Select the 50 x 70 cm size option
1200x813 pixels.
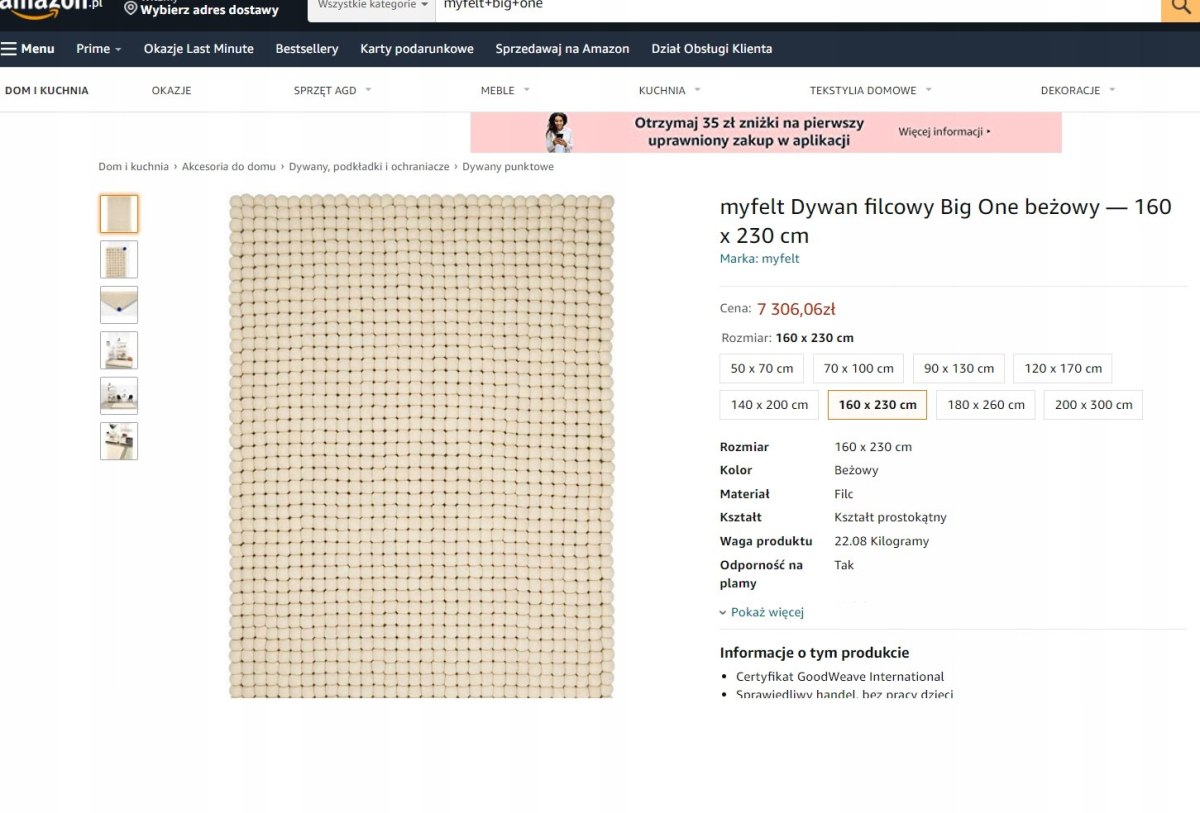click(x=762, y=368)
